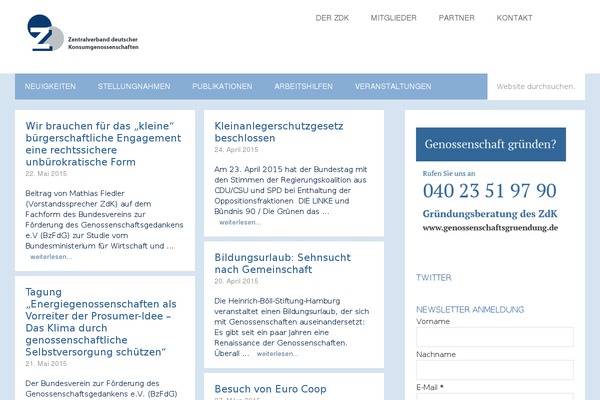Open the DER ZDK menu

[332, 18]
